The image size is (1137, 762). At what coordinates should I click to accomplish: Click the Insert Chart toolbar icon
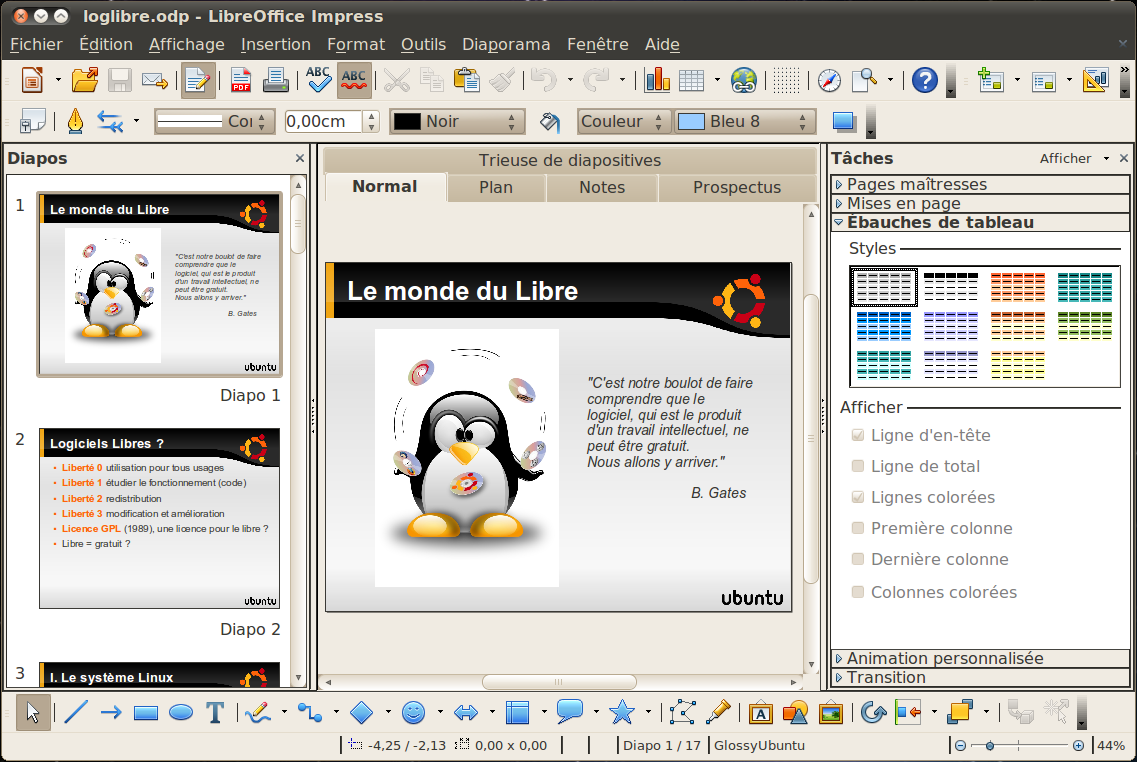point(657,80)
